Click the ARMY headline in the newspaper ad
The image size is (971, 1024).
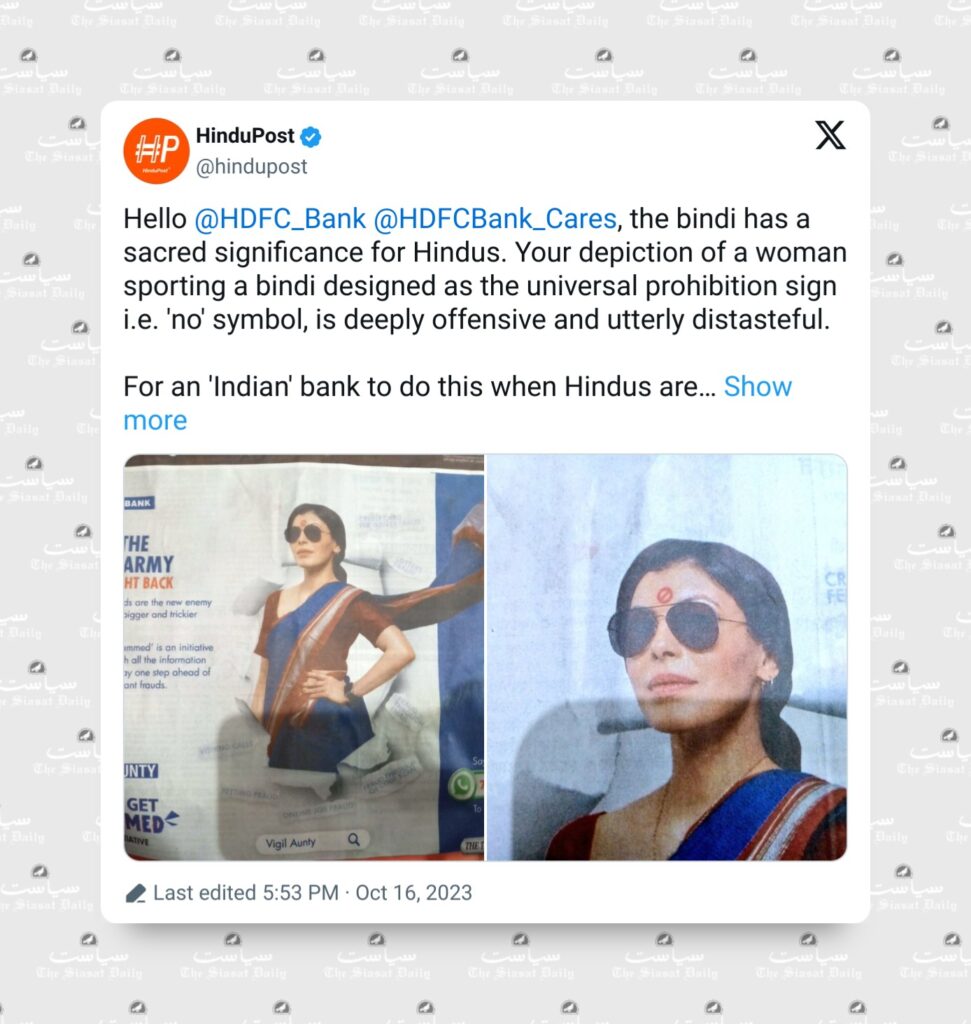[x=149, y=564]
